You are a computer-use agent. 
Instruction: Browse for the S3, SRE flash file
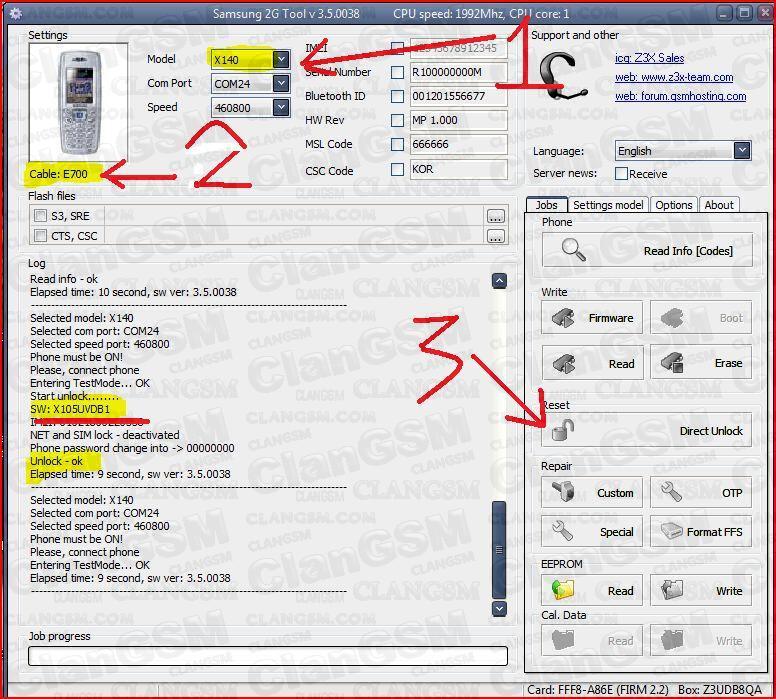(x=495, y=216)
